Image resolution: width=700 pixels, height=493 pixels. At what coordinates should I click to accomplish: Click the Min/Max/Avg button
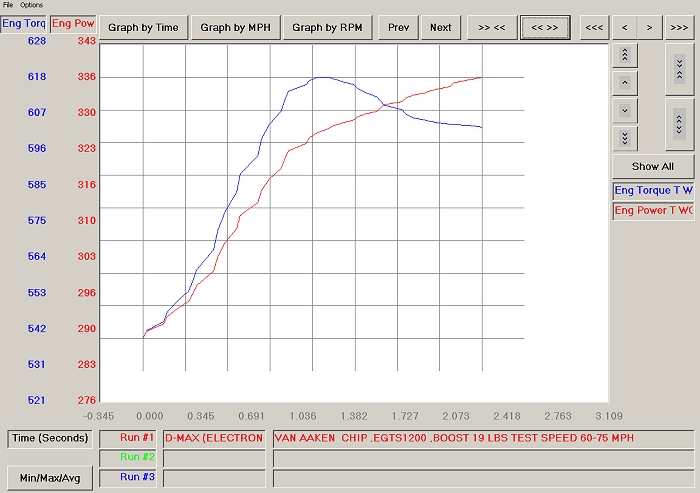[x=50, y=478]
